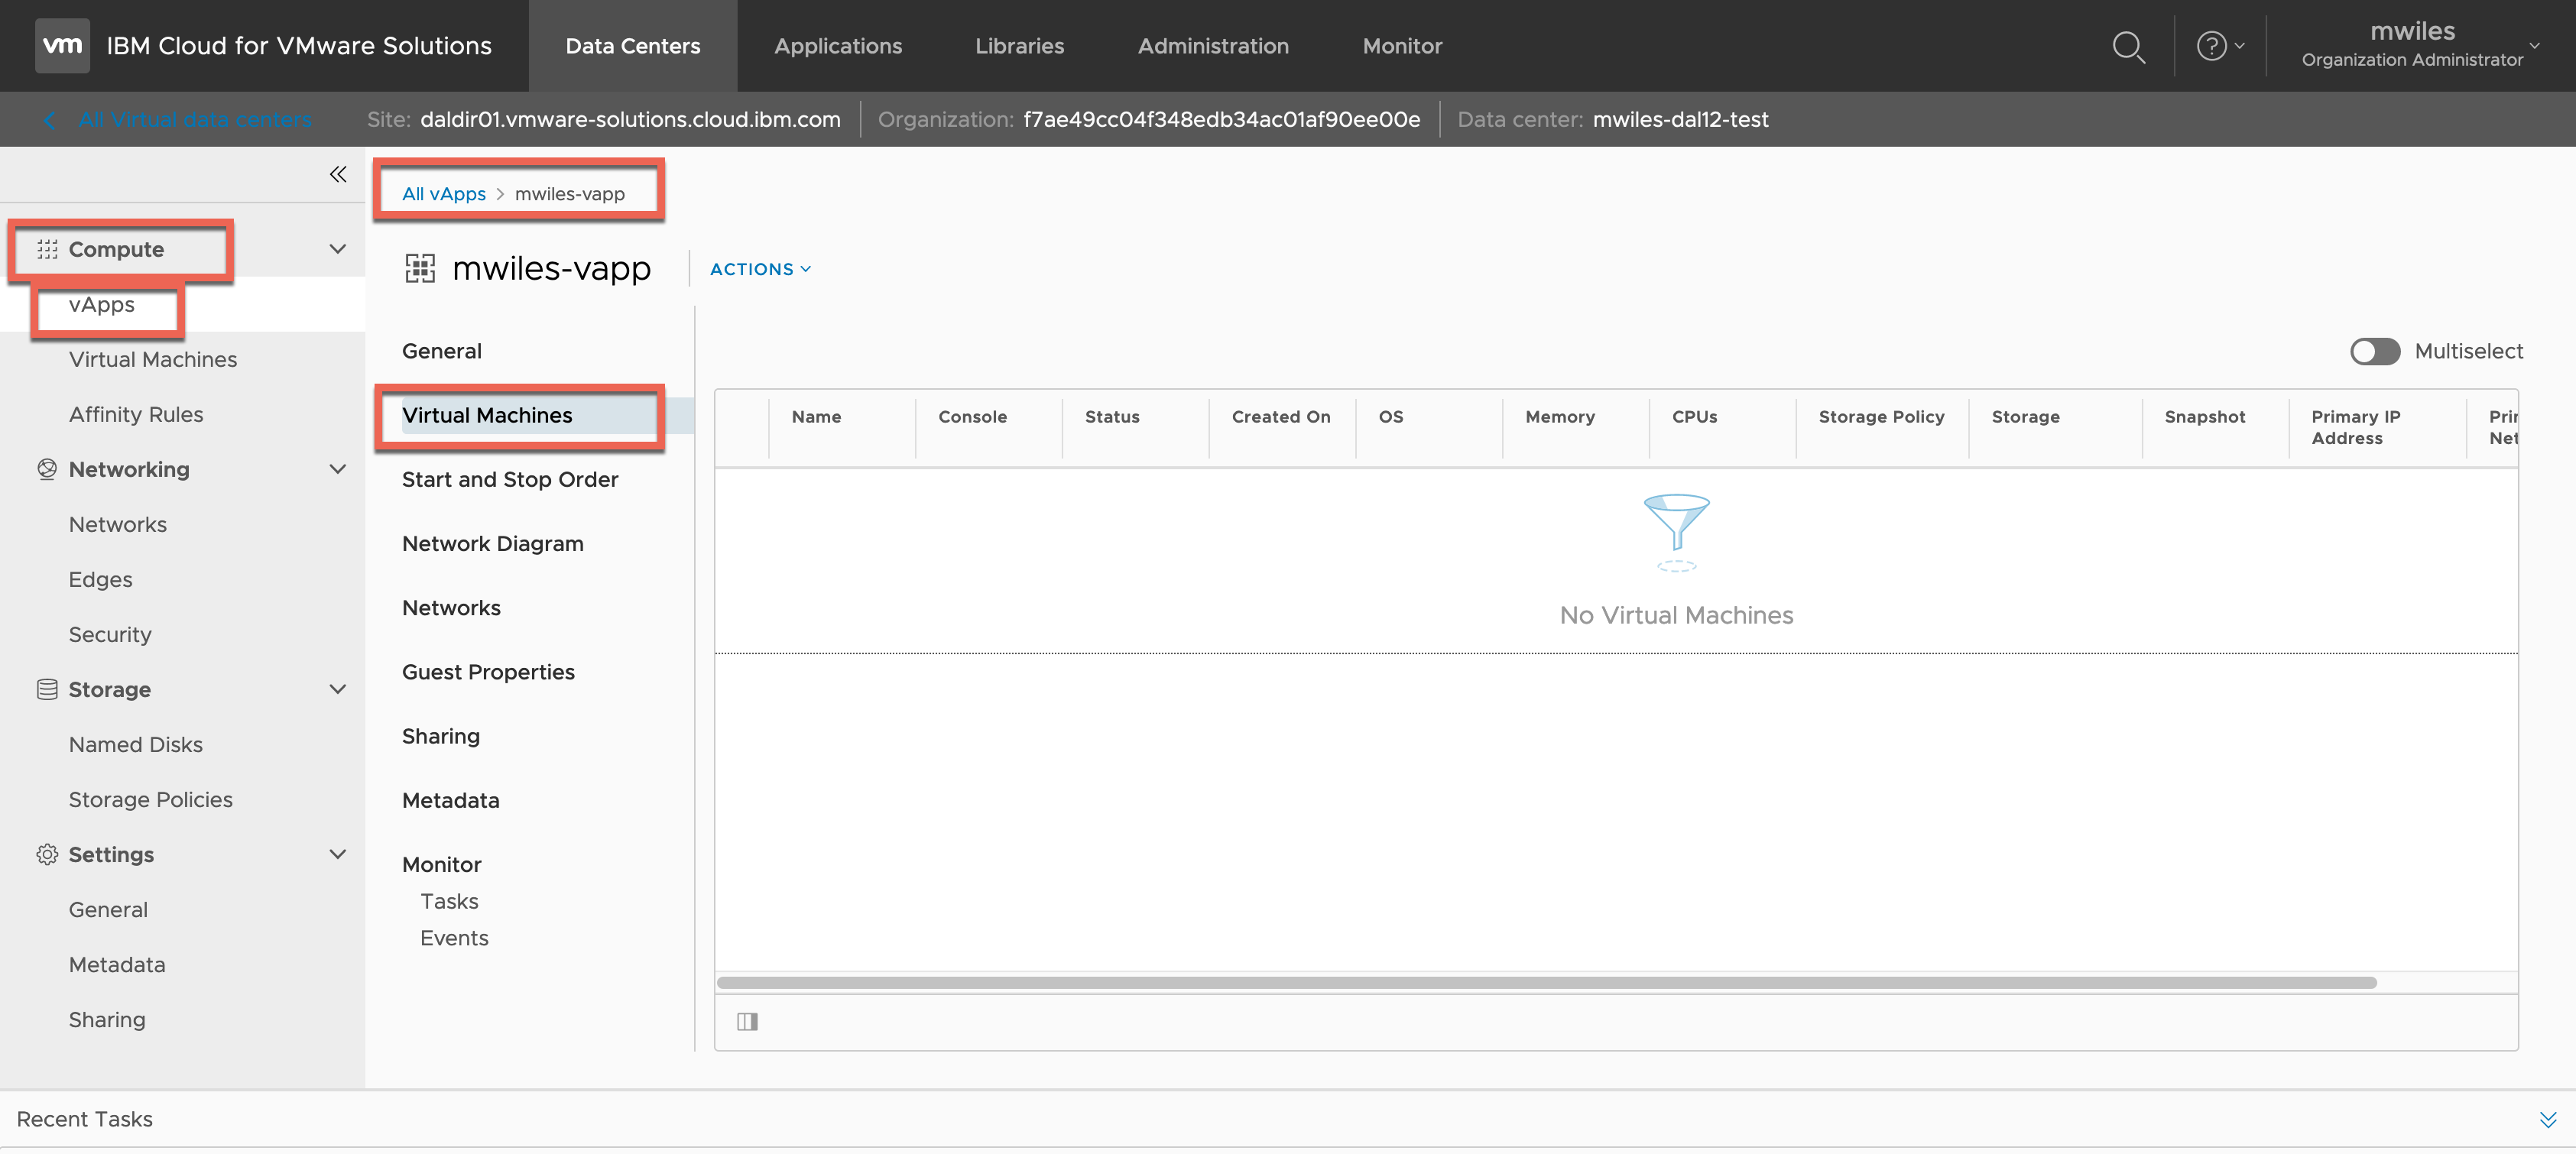2576x1154 pixels.
Task: Click the mwiles-vapp vApp grid icon
Action: click(x=420, y=268)
